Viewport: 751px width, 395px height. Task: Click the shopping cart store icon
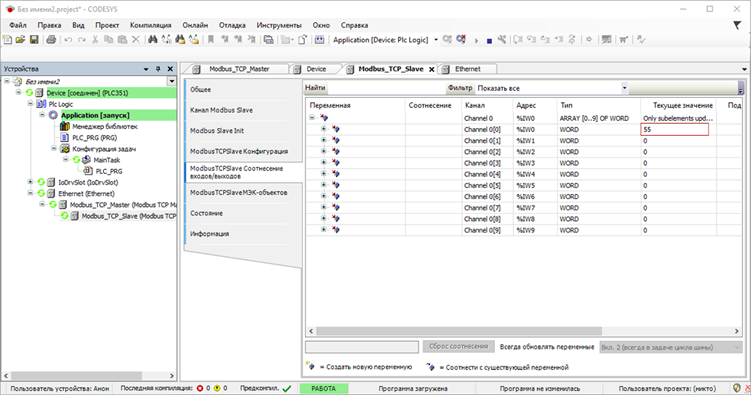[624, 40]
